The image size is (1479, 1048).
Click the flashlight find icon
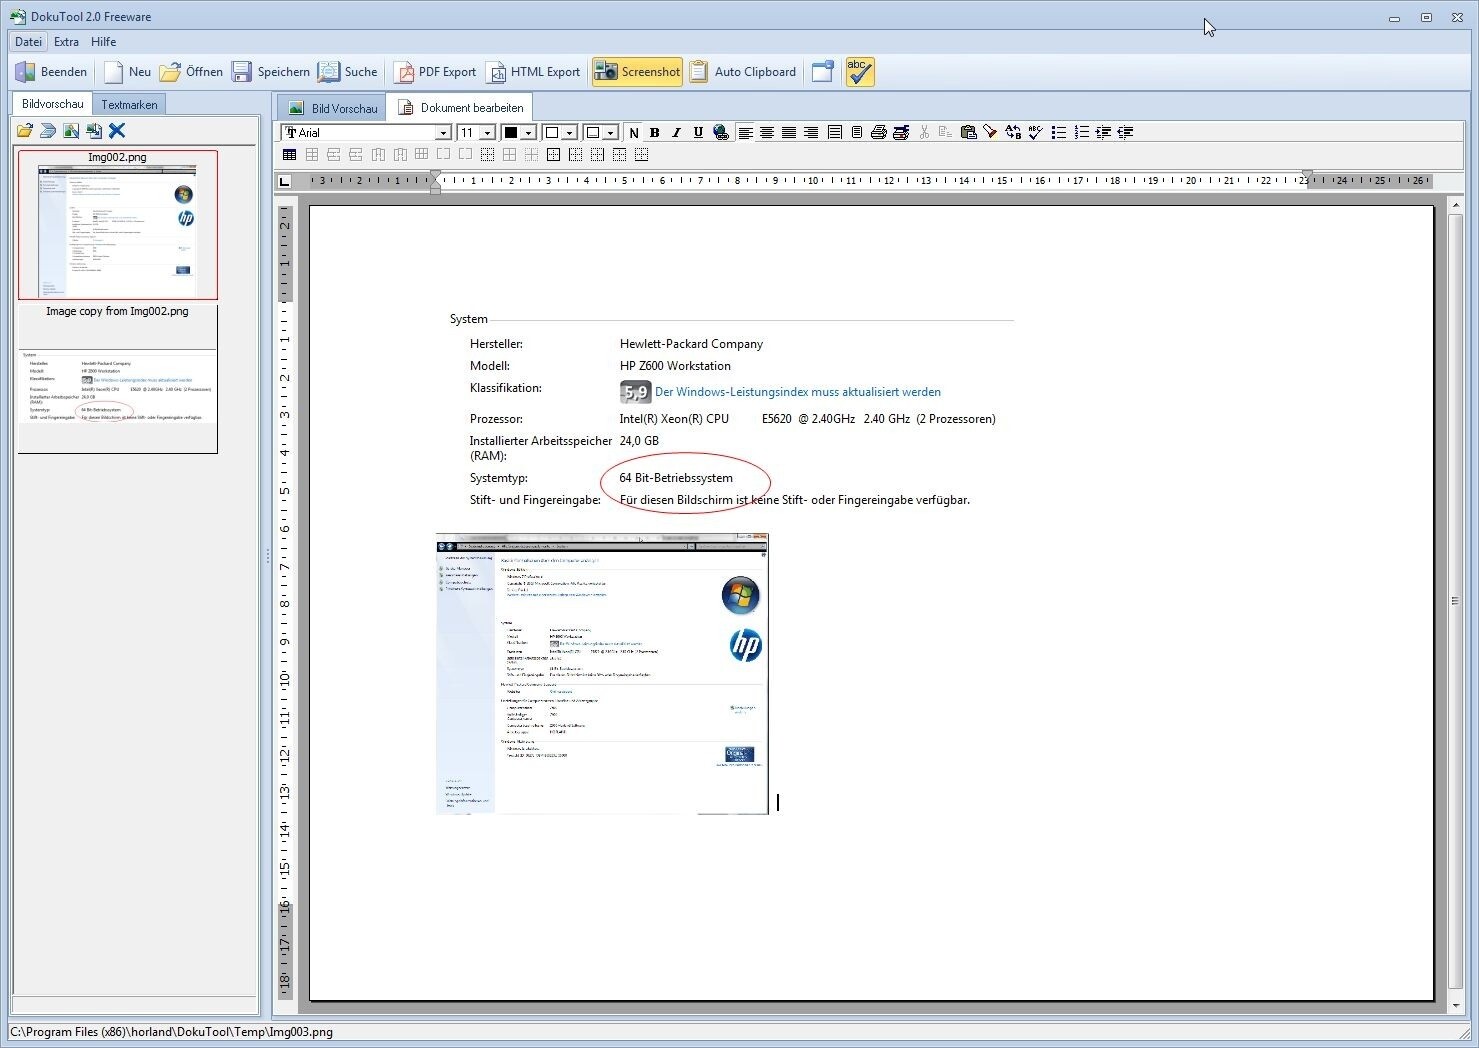click(x=990, y=132)
